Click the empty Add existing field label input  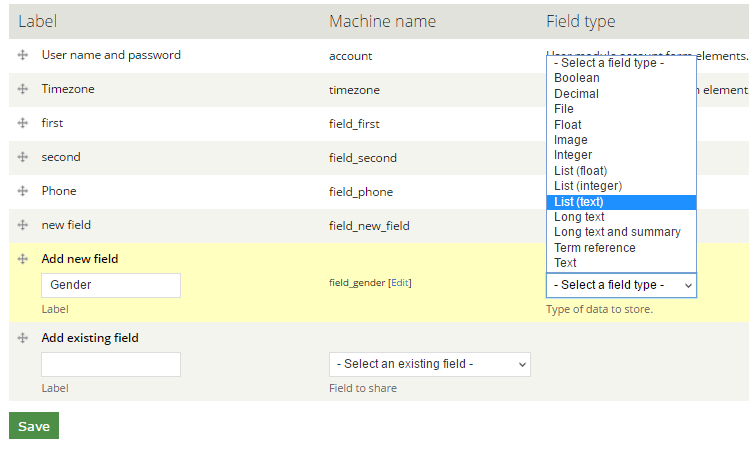point(111,364)
